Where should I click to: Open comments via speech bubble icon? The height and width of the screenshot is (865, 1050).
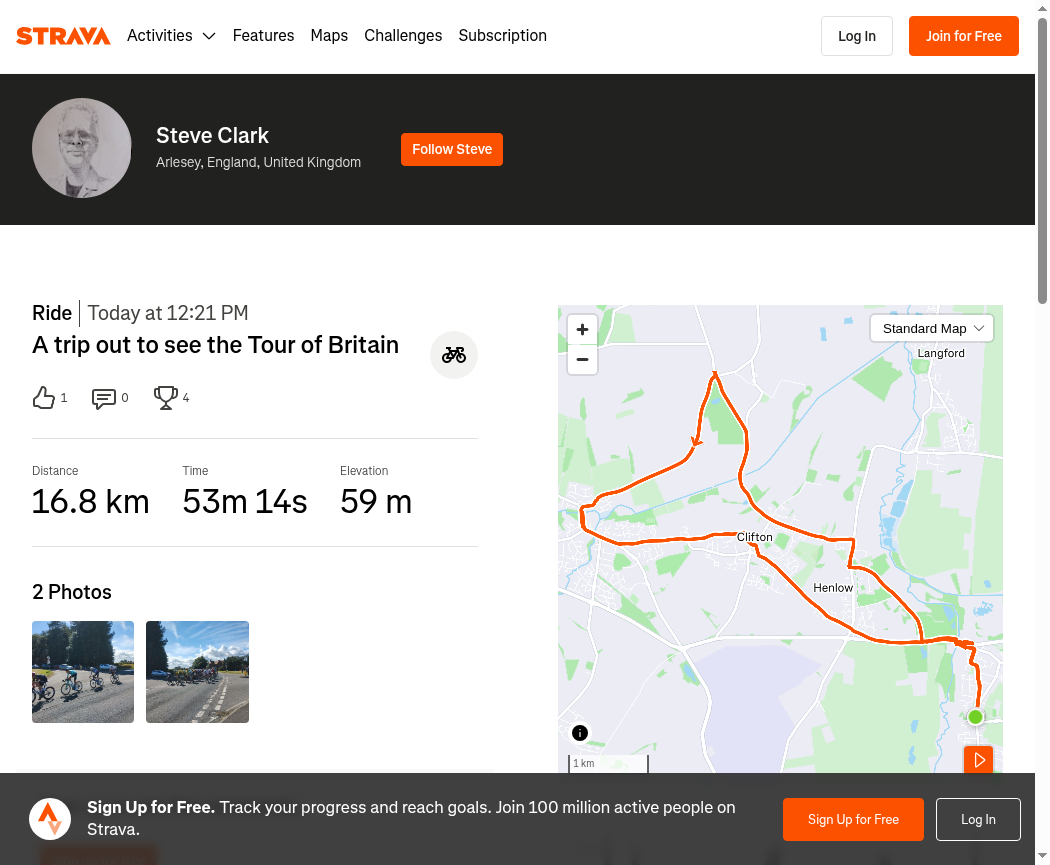click(x=103, y=398)
